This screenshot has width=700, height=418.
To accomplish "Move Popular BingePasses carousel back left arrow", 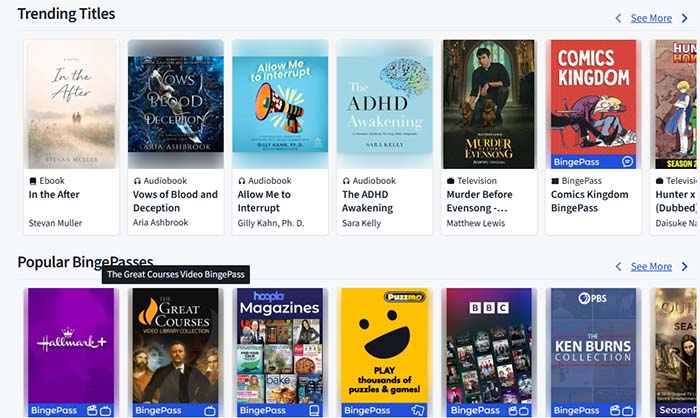I will [618, 267].
